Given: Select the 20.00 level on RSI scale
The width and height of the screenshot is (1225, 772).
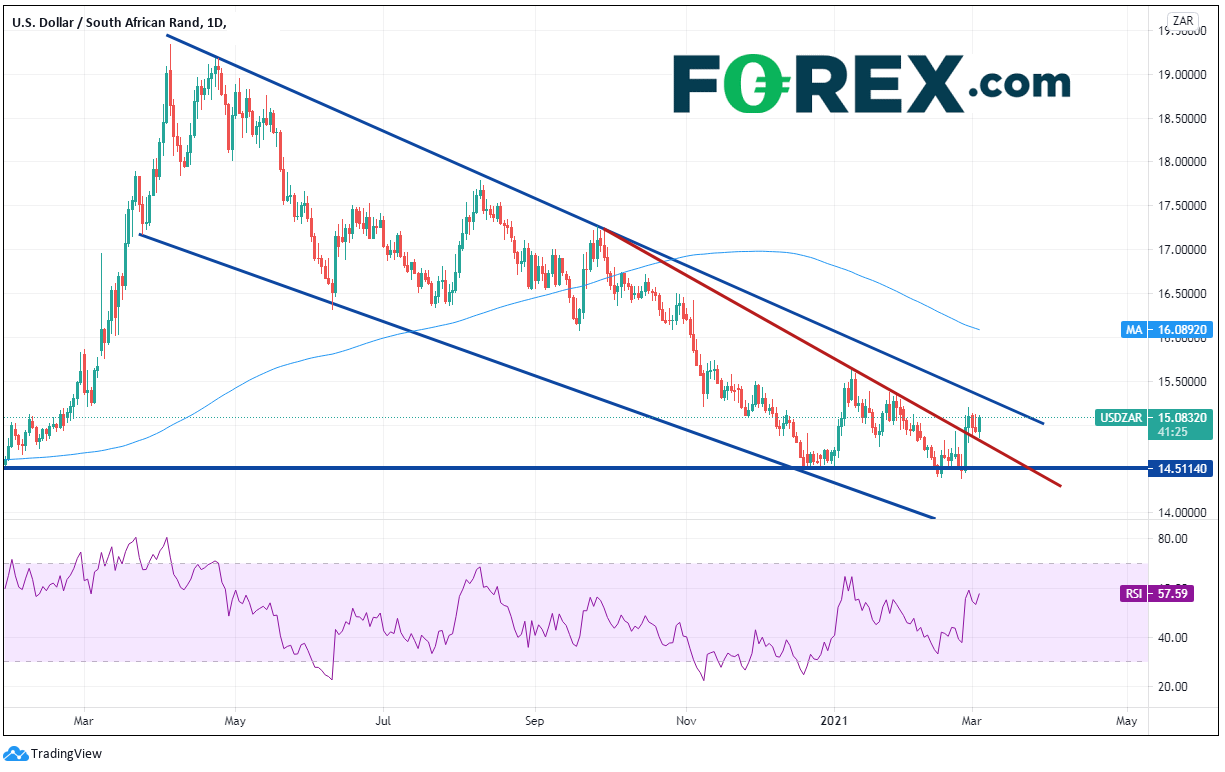Looking at the screenshot, I should (1173, 687).
